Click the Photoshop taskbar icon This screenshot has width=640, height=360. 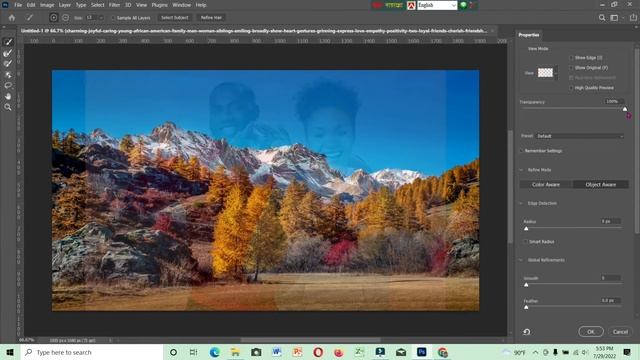[x=422, y=352]
